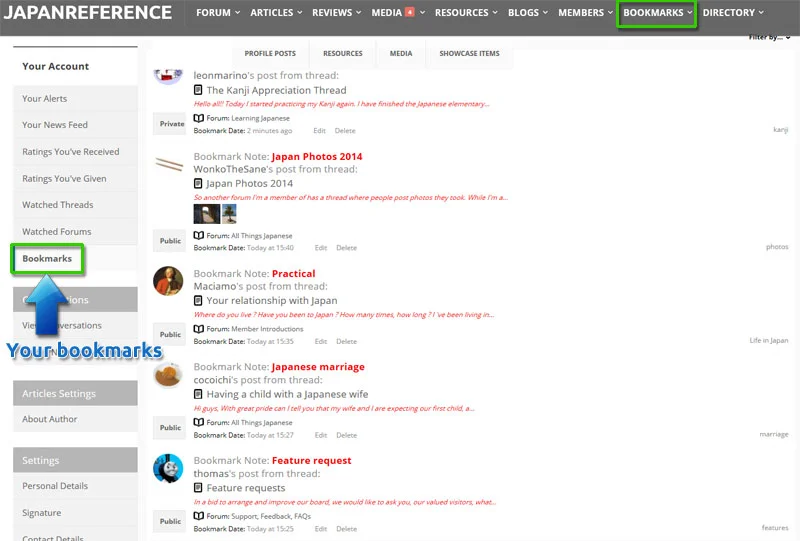Edit the Japanese marriage bookmark
This screenshot has width=800, height=541.
(x=320, y=435)
